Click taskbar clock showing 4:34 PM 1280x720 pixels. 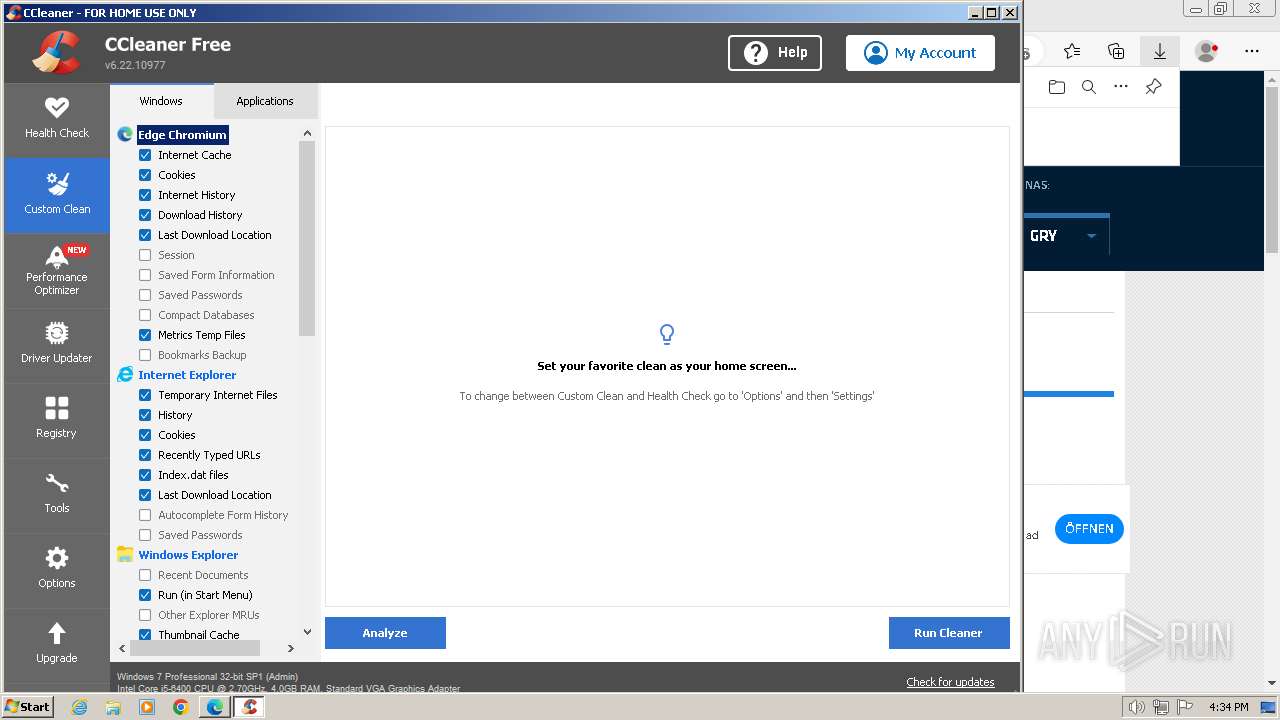click(x=1228, y=707)
